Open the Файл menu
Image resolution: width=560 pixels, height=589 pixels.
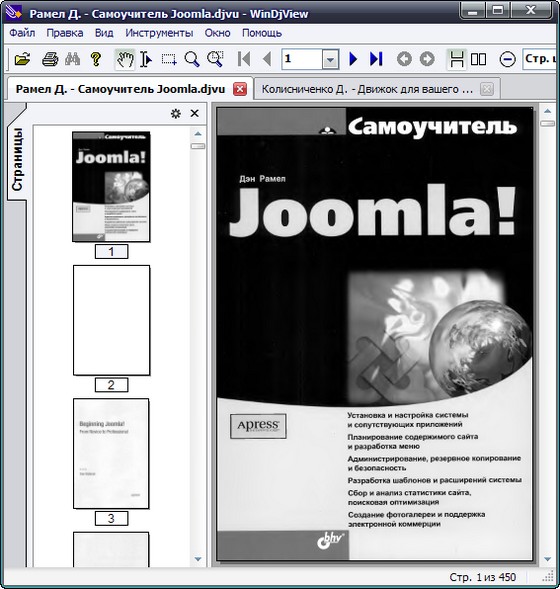(x=22, y=33)
